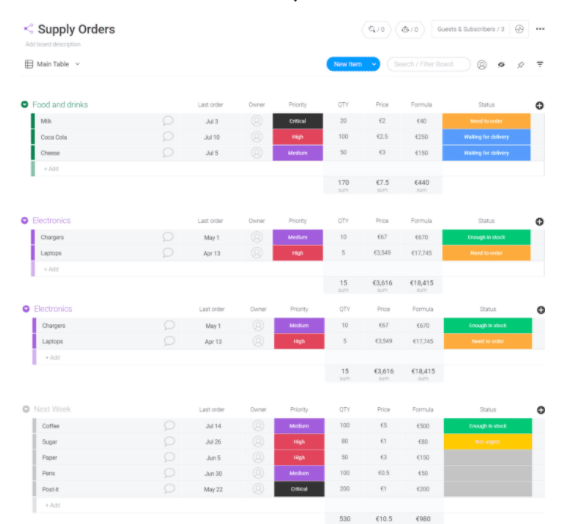Click the Cheese item name
569x524 pixels.
[50, 153]
